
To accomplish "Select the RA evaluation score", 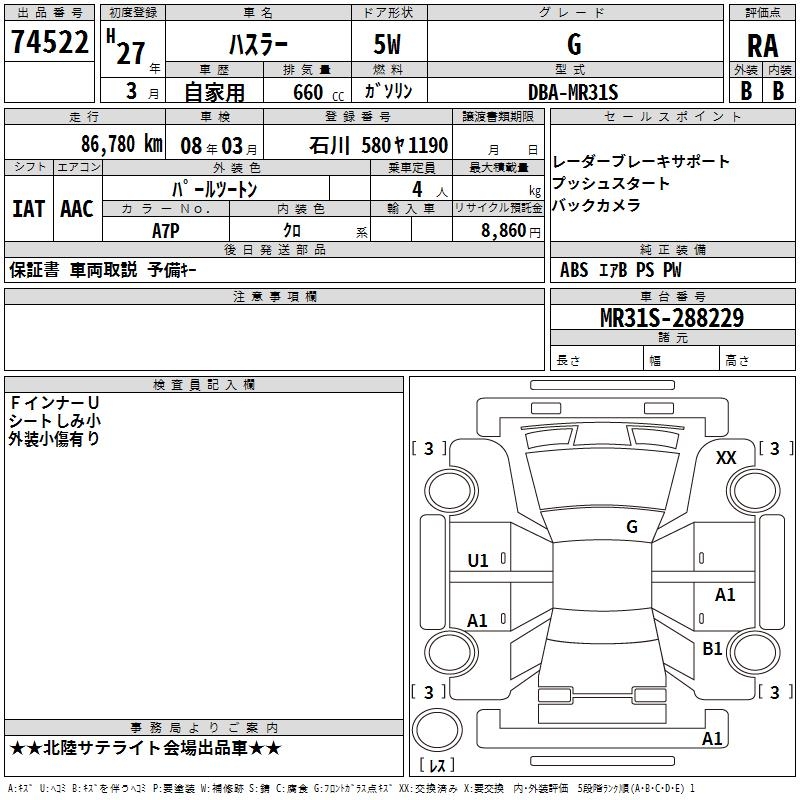I will pyautogui.click(x=762, y=45).
